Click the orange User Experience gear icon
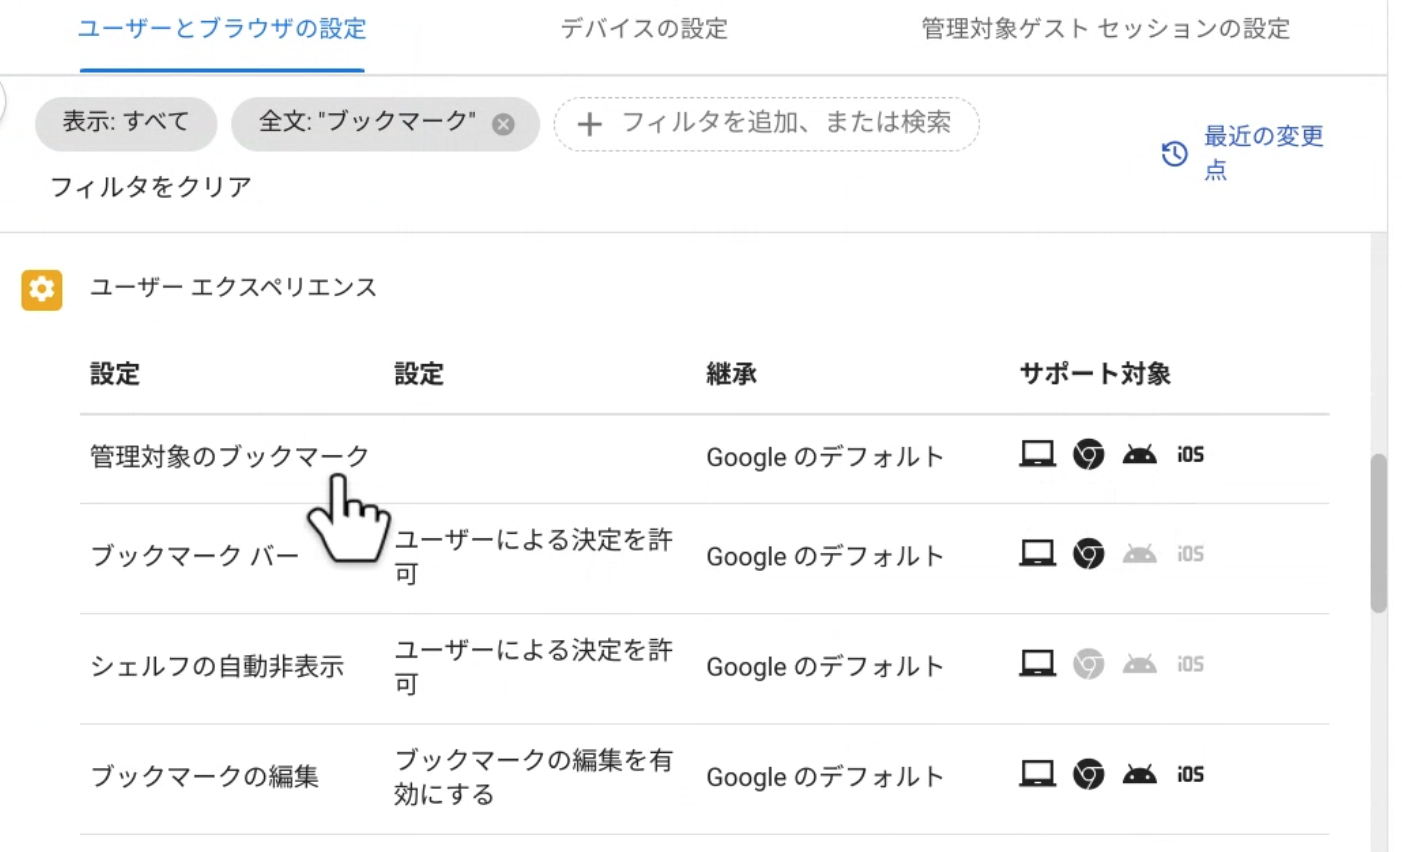The width and height of the screenshot is (1402, 852). (x=41, y=290)
